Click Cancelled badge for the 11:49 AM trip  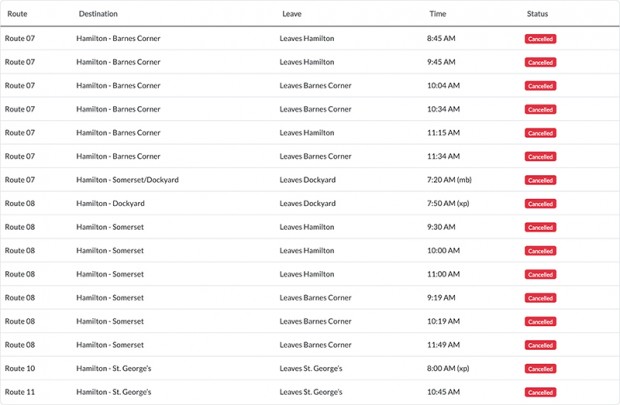point(540,345)
